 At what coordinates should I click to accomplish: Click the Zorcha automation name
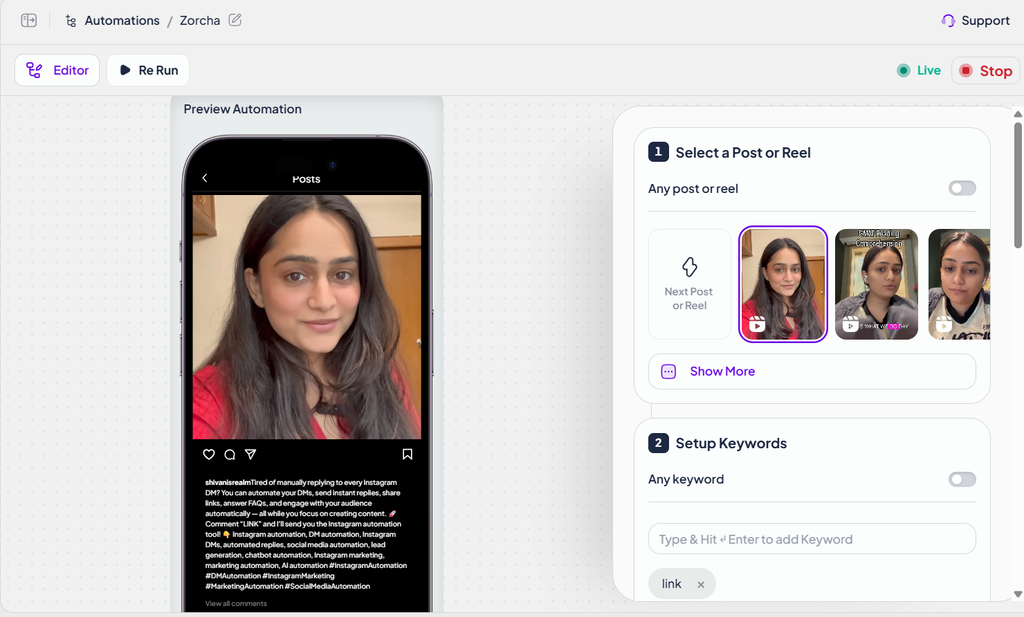[x=200, y=20]
